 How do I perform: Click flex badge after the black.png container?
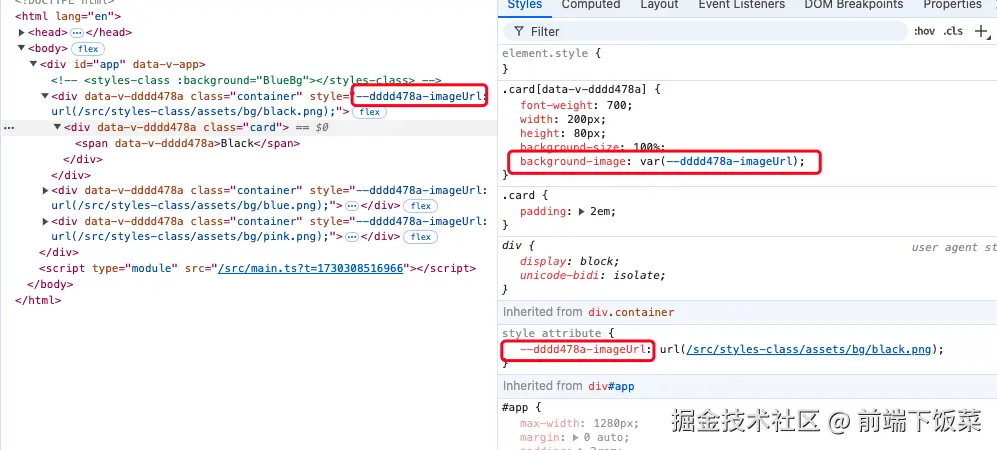pyautogui.click(x=369, y=112)
